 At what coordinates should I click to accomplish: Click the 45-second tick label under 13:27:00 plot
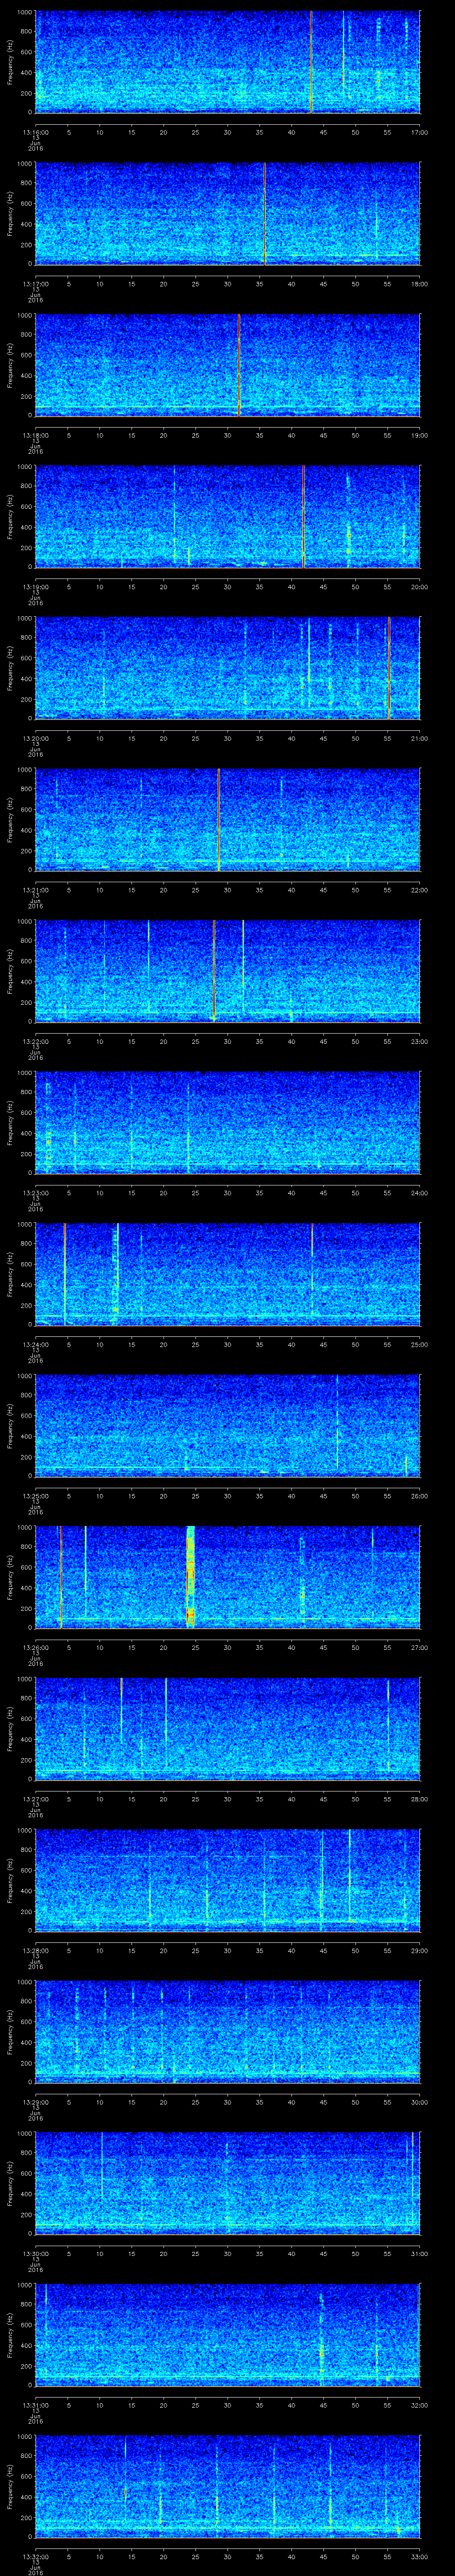click(323, 1799)
